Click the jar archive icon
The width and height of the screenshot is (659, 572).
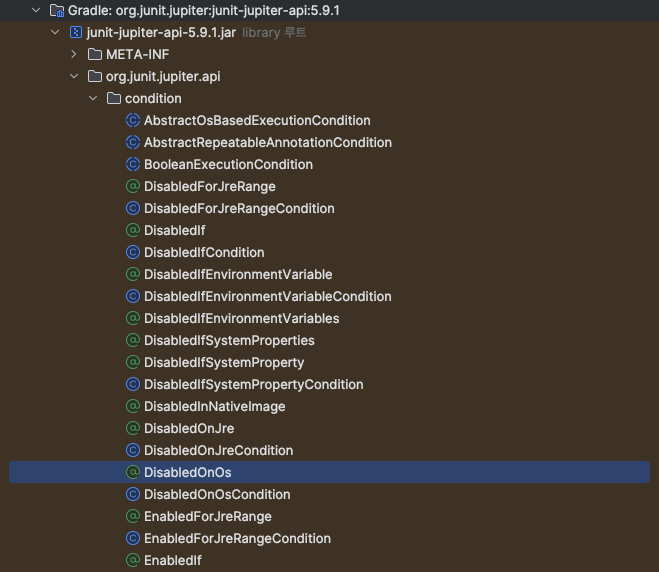76,32
